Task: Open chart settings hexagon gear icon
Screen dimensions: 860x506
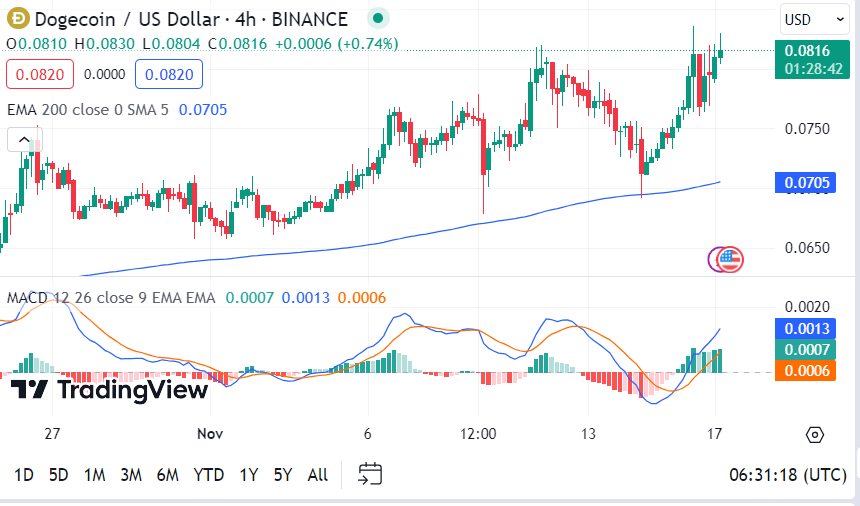Action: tap(814, 435)
